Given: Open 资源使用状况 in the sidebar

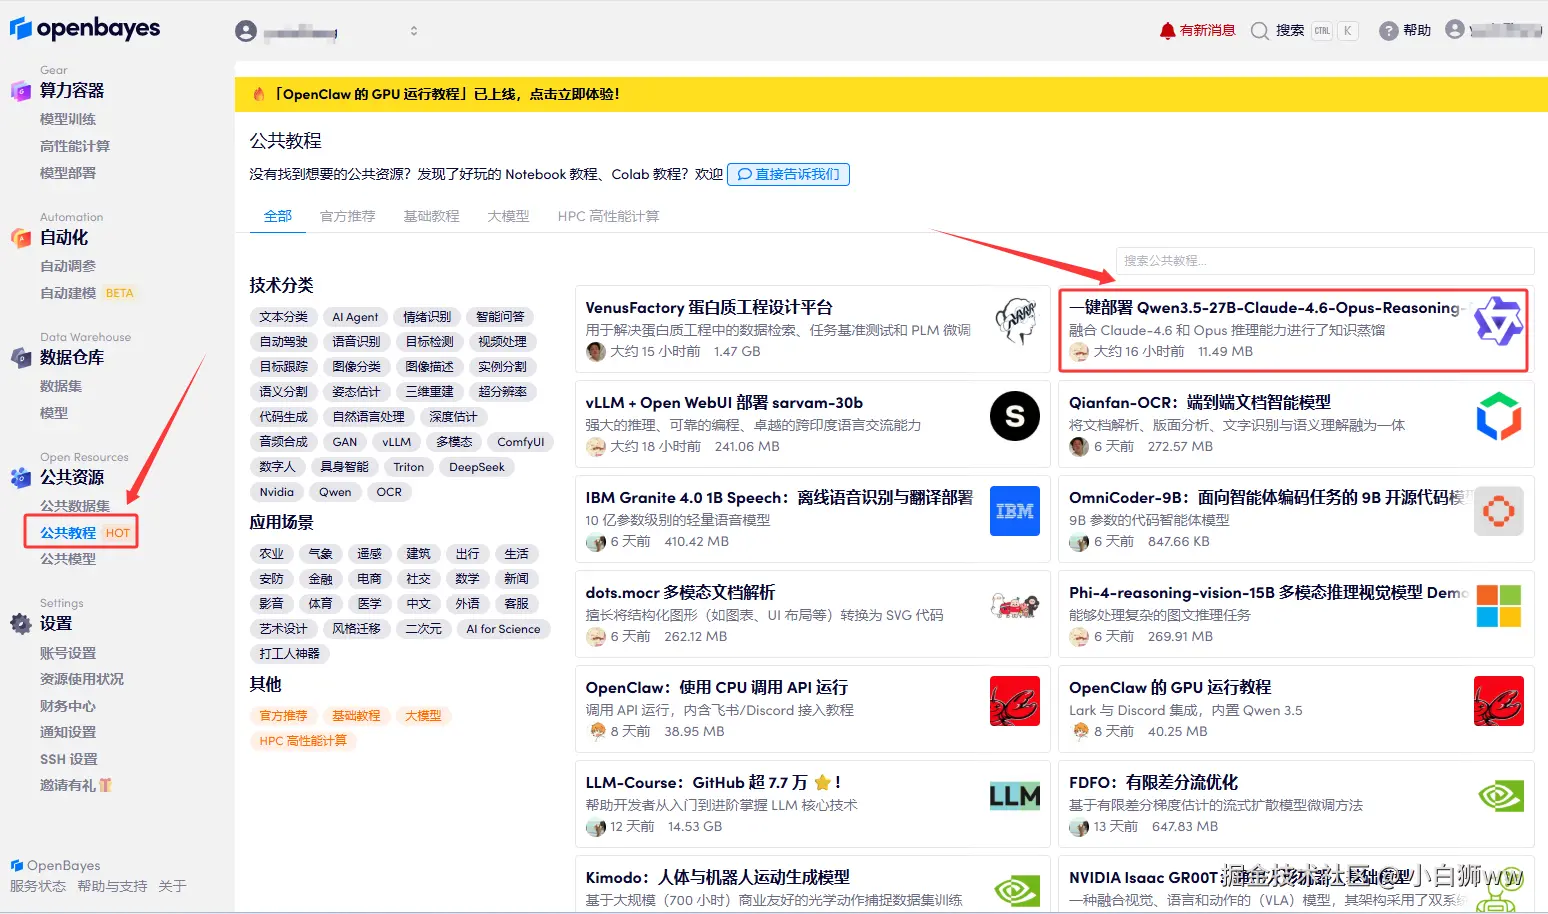Looking at the screenshot, I should (x=82, y=679).
